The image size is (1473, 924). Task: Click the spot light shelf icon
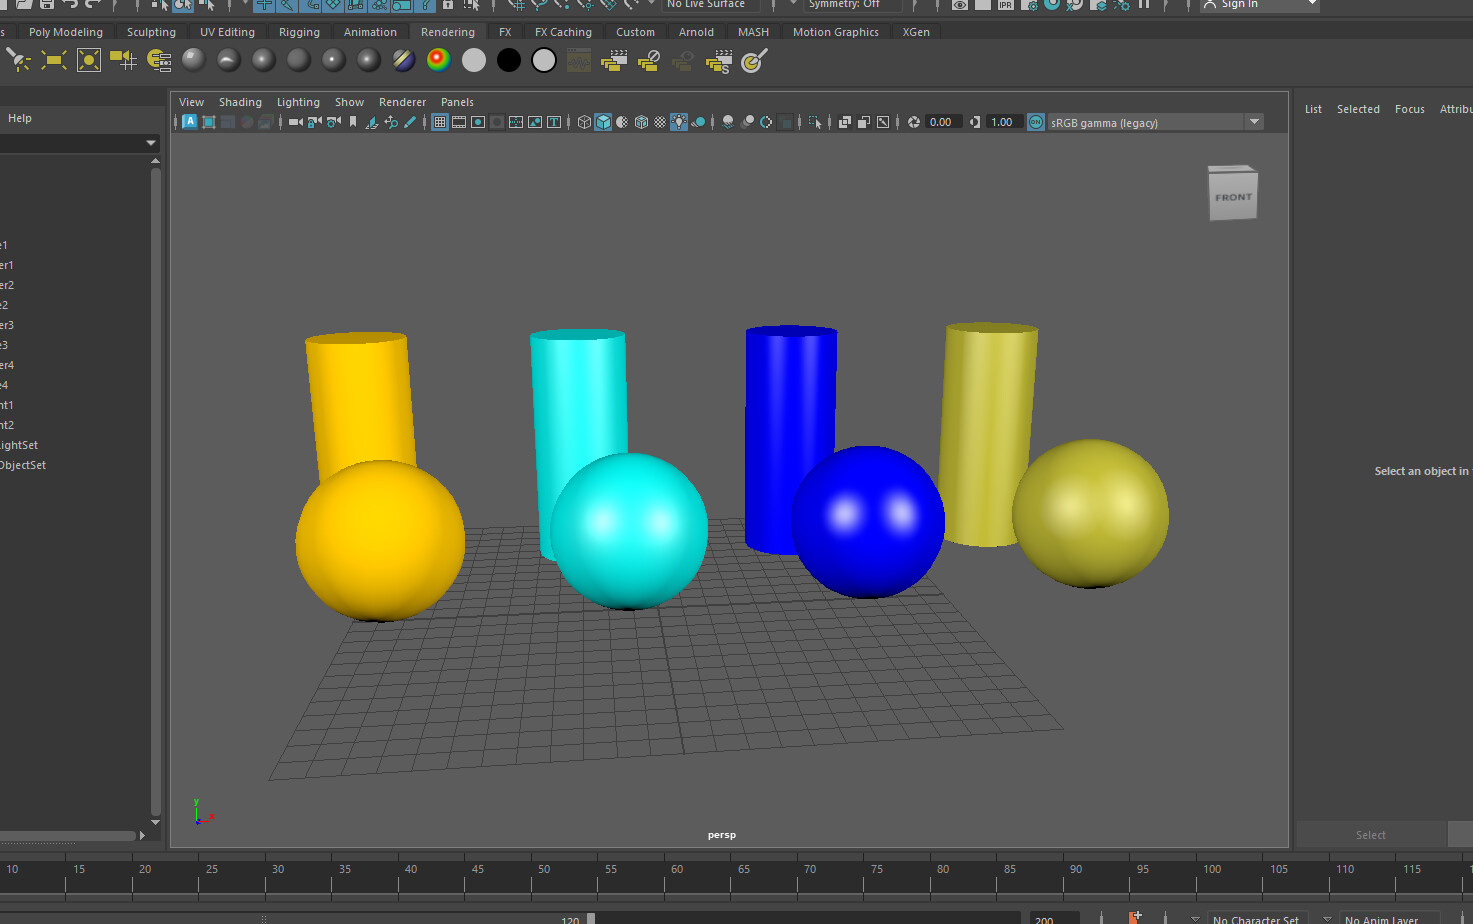coord(19,61)
